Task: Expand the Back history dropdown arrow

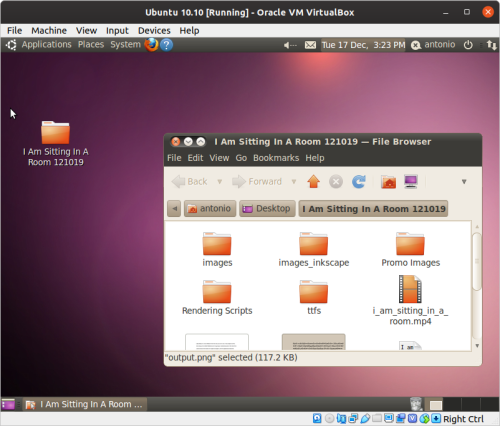Action: tap(220, 182)
